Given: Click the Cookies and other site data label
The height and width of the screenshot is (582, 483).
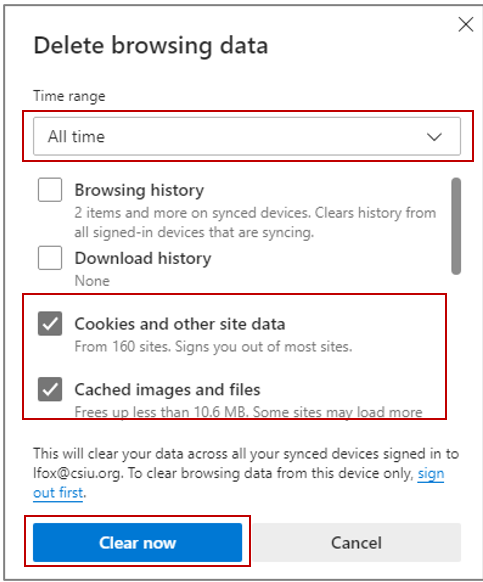Looking at the screenshot, I should 180,324.
